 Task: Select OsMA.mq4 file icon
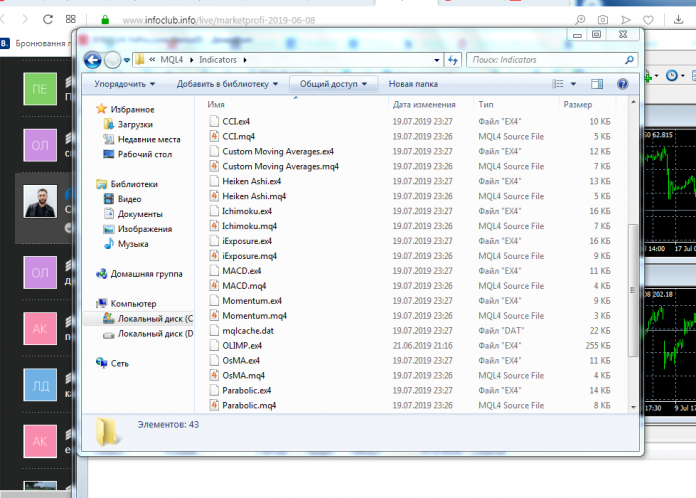(214, 375)
